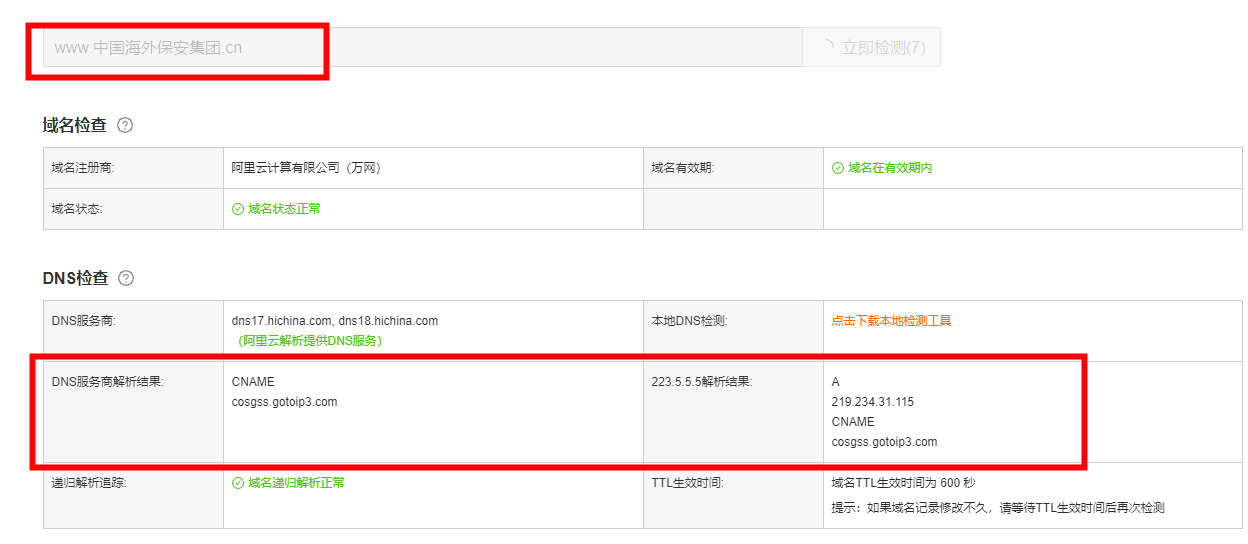Select the 域名状态正常 status text

tap(285, 209)
